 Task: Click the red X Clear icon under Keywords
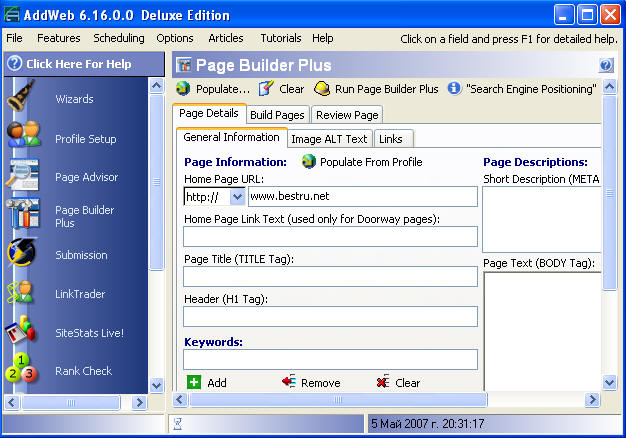383,382
